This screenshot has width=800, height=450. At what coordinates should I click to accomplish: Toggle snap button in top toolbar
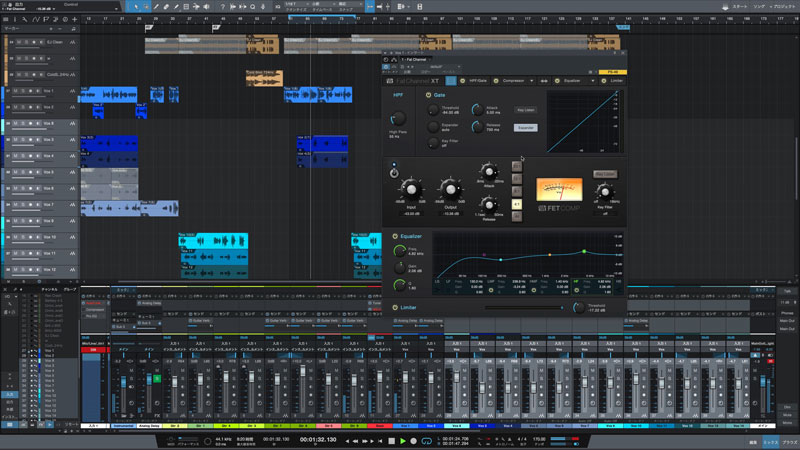point(370,7)
